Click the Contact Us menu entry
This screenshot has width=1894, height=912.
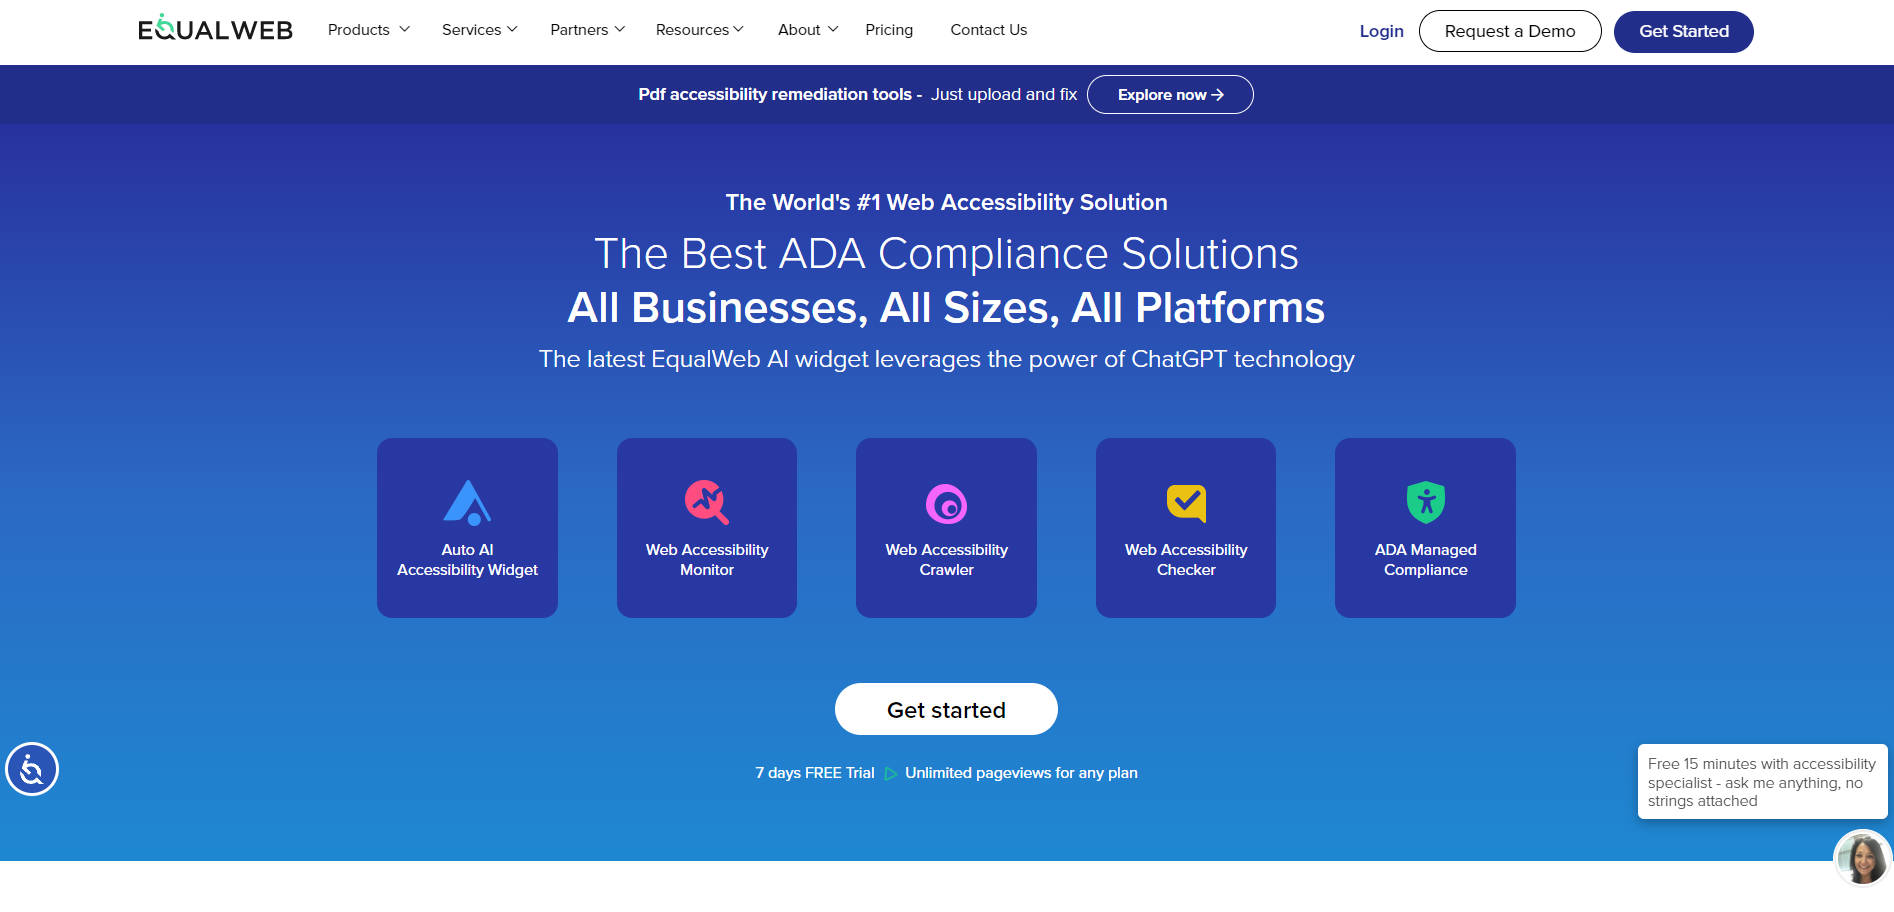[x=988, y=29]
